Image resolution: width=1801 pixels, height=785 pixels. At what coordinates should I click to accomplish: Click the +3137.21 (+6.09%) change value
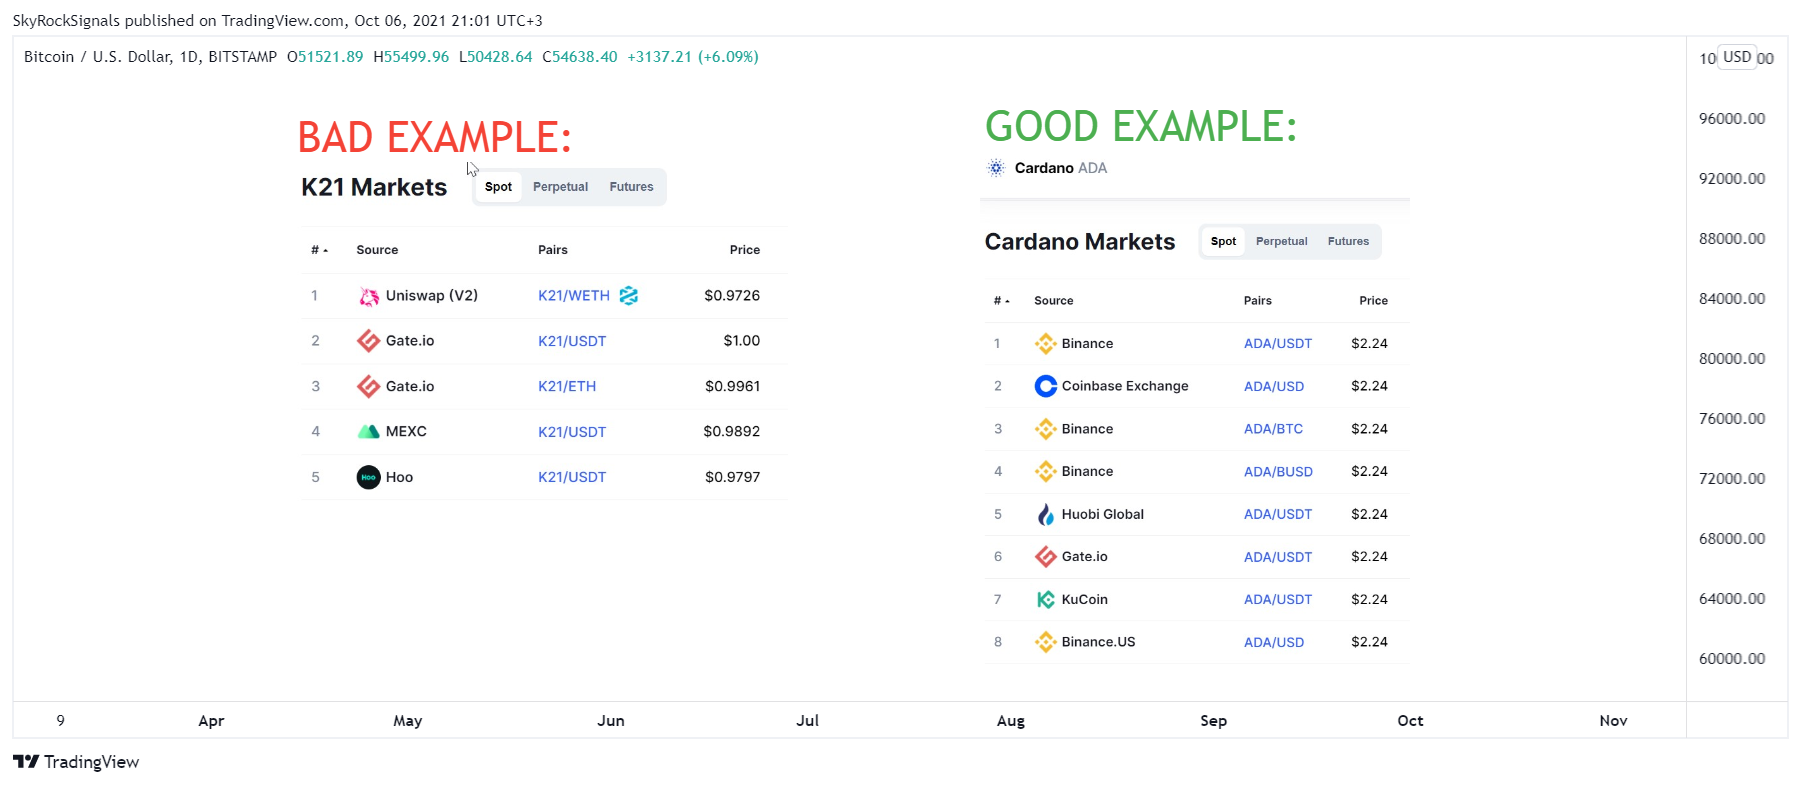coord(693,57)
